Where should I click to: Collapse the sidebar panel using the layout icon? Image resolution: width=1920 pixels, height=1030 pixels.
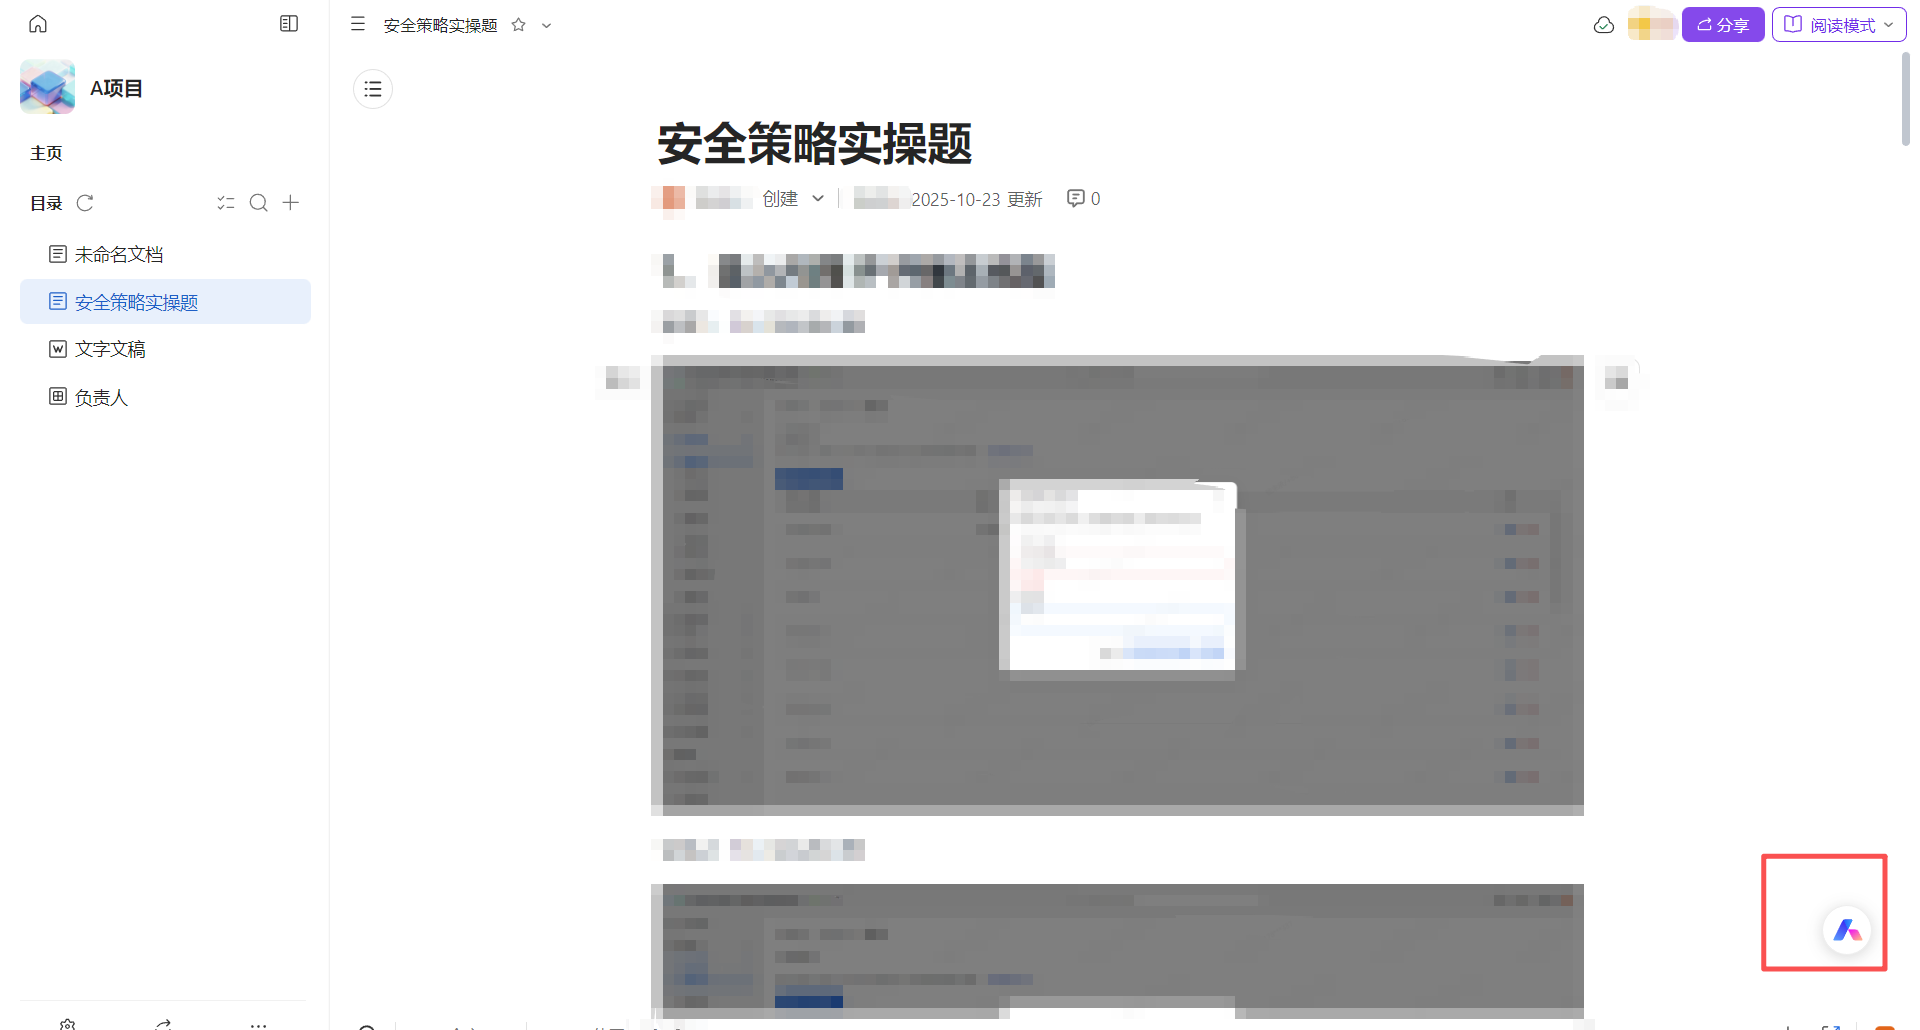point(289,24)
